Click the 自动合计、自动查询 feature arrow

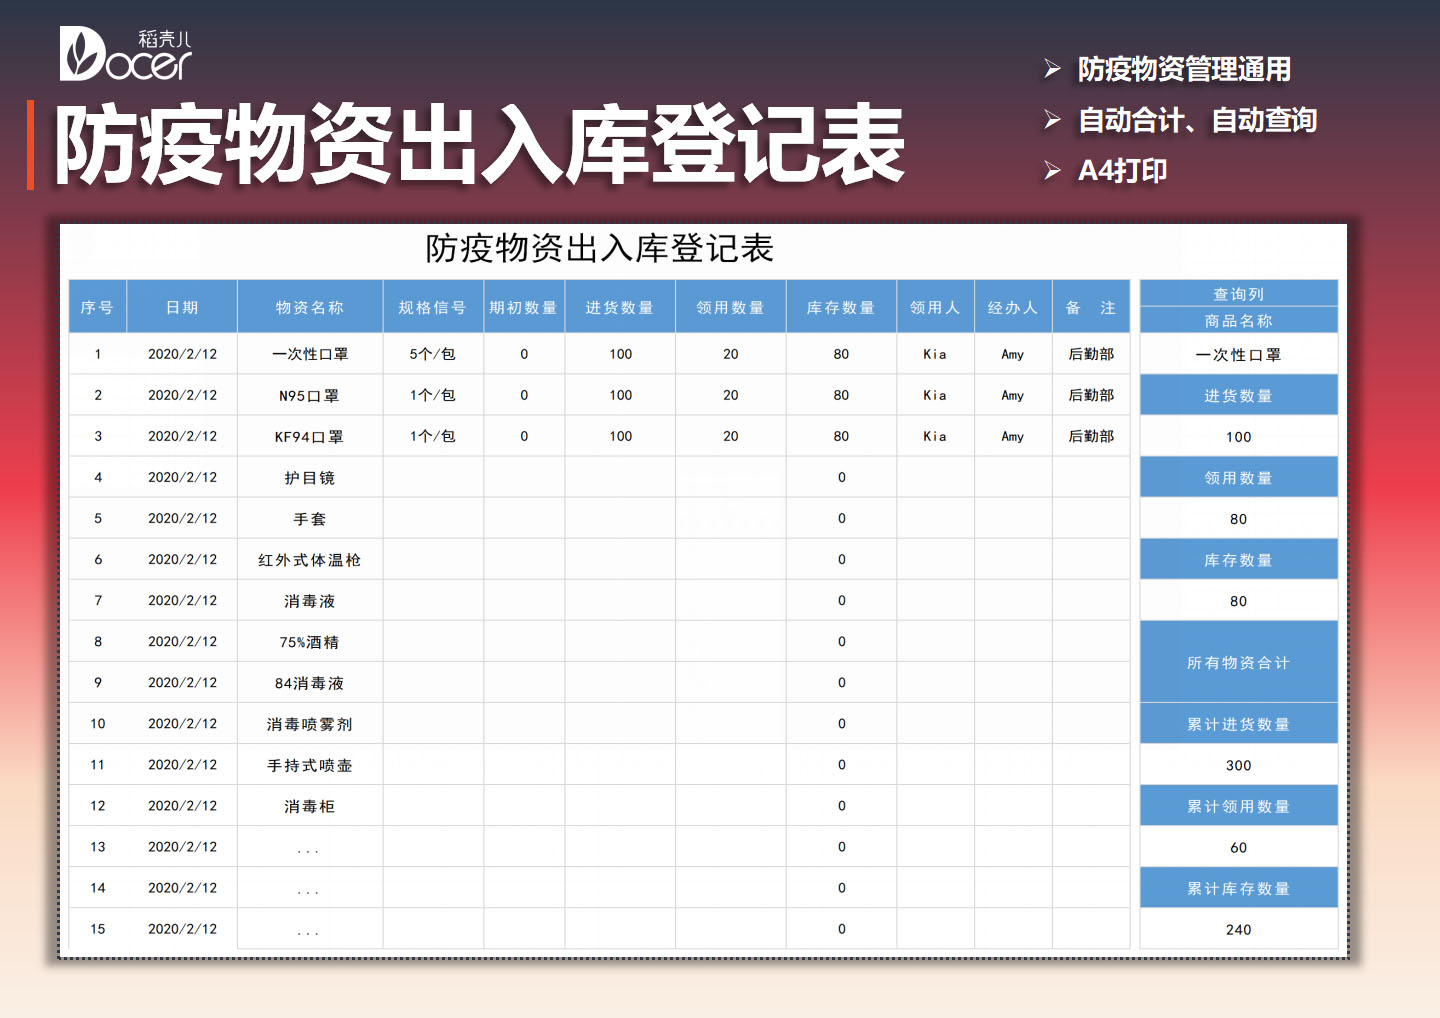(1050, 120)
